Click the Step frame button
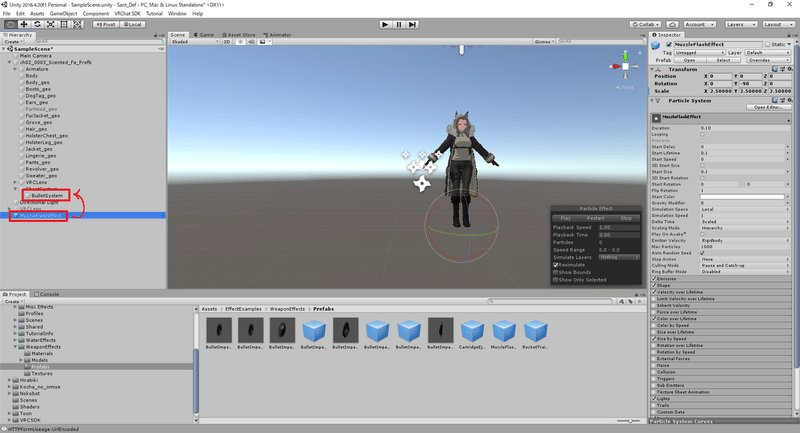This screenshot has width=800, height=433. 413,24
